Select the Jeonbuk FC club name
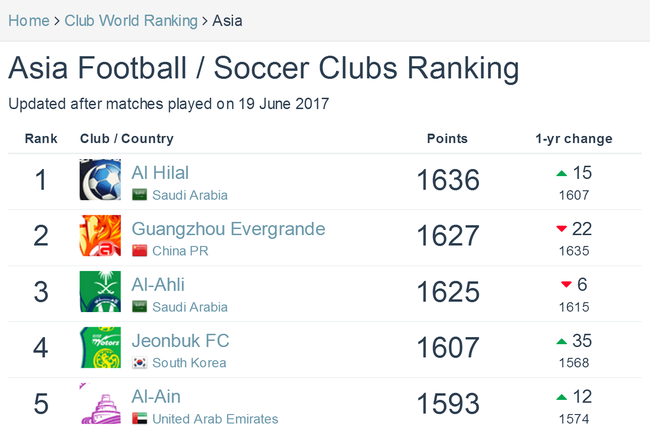The height and width of the screenshot is (432, 650). (x=180, y=341)
